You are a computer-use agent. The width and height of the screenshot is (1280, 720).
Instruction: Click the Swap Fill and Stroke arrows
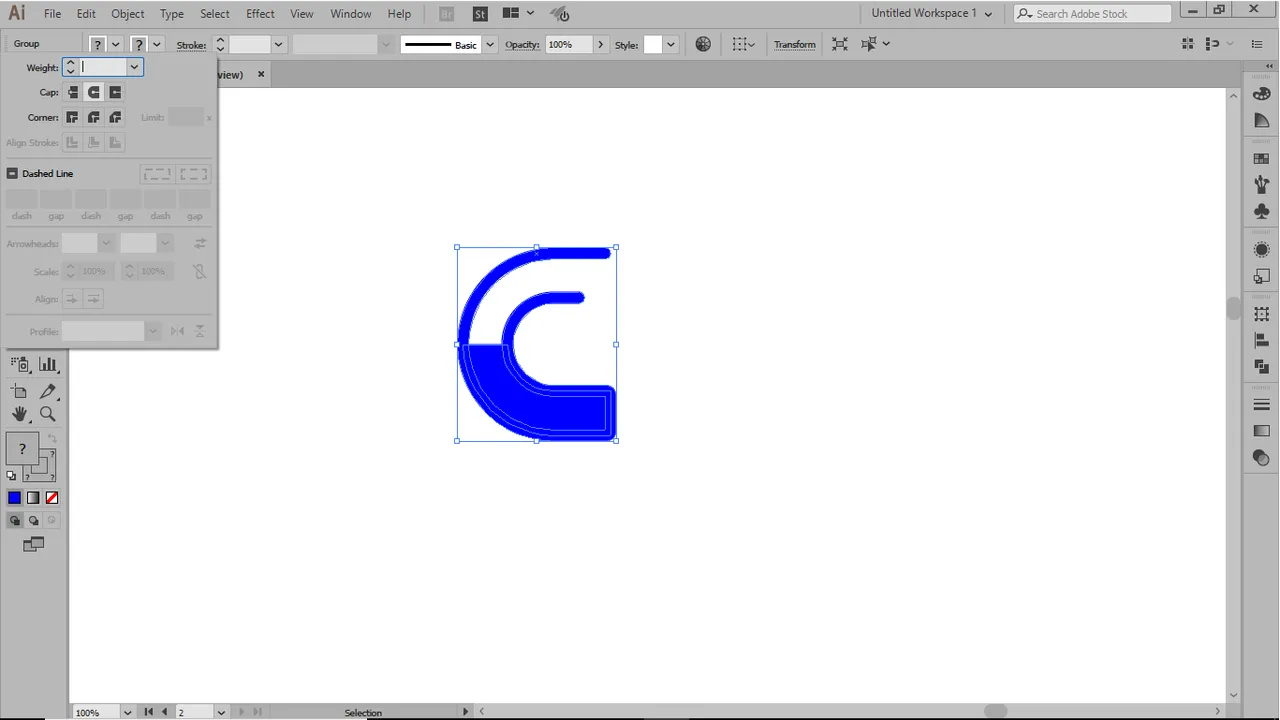[52, 439]
